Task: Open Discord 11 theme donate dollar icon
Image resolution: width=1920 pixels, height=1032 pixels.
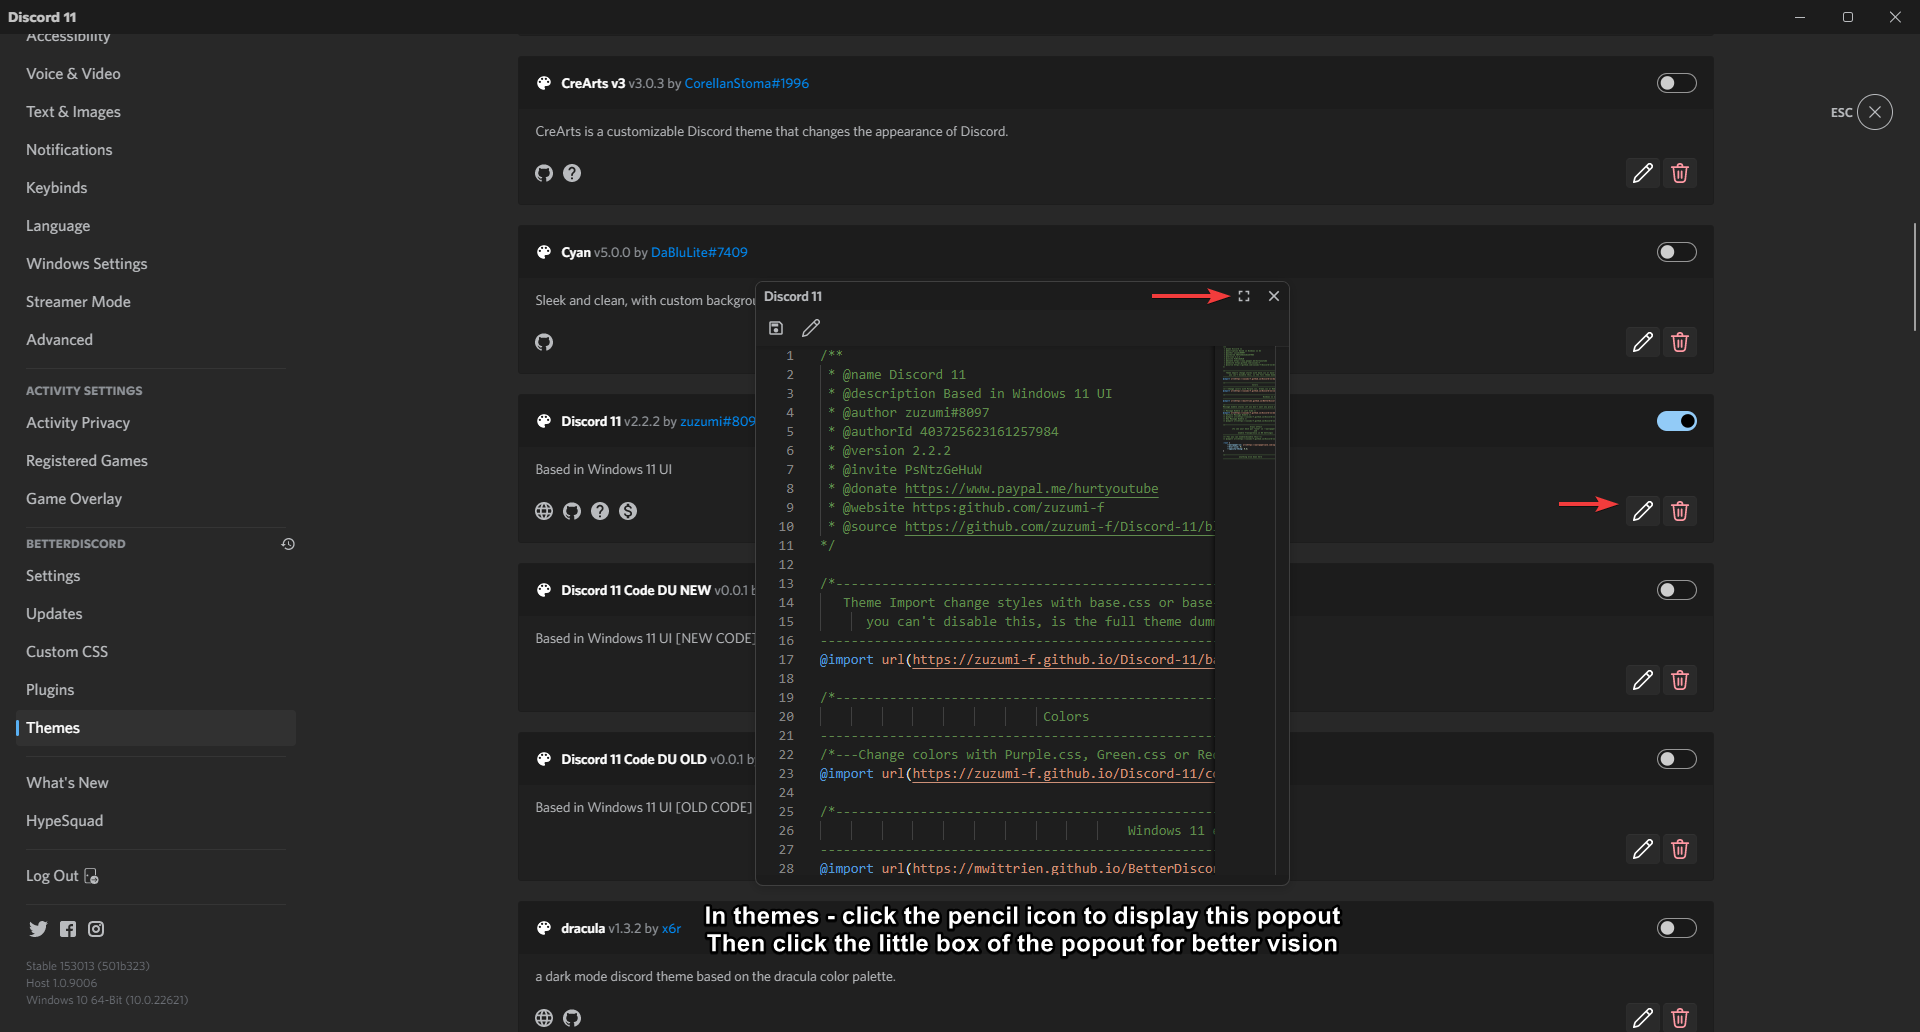Action: coord(628,511)
